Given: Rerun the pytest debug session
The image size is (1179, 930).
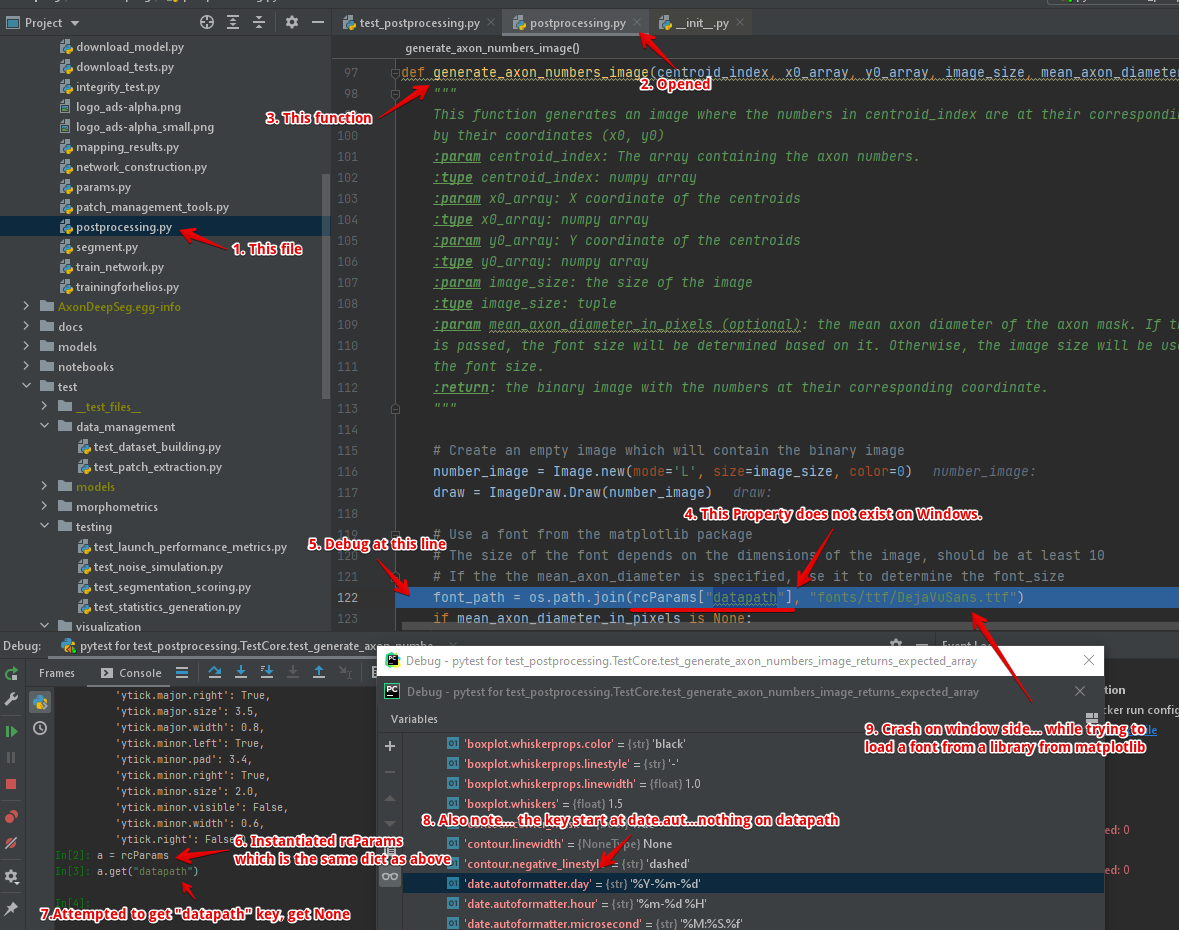Looking at the screenshot, I should [x=11, y=674].
